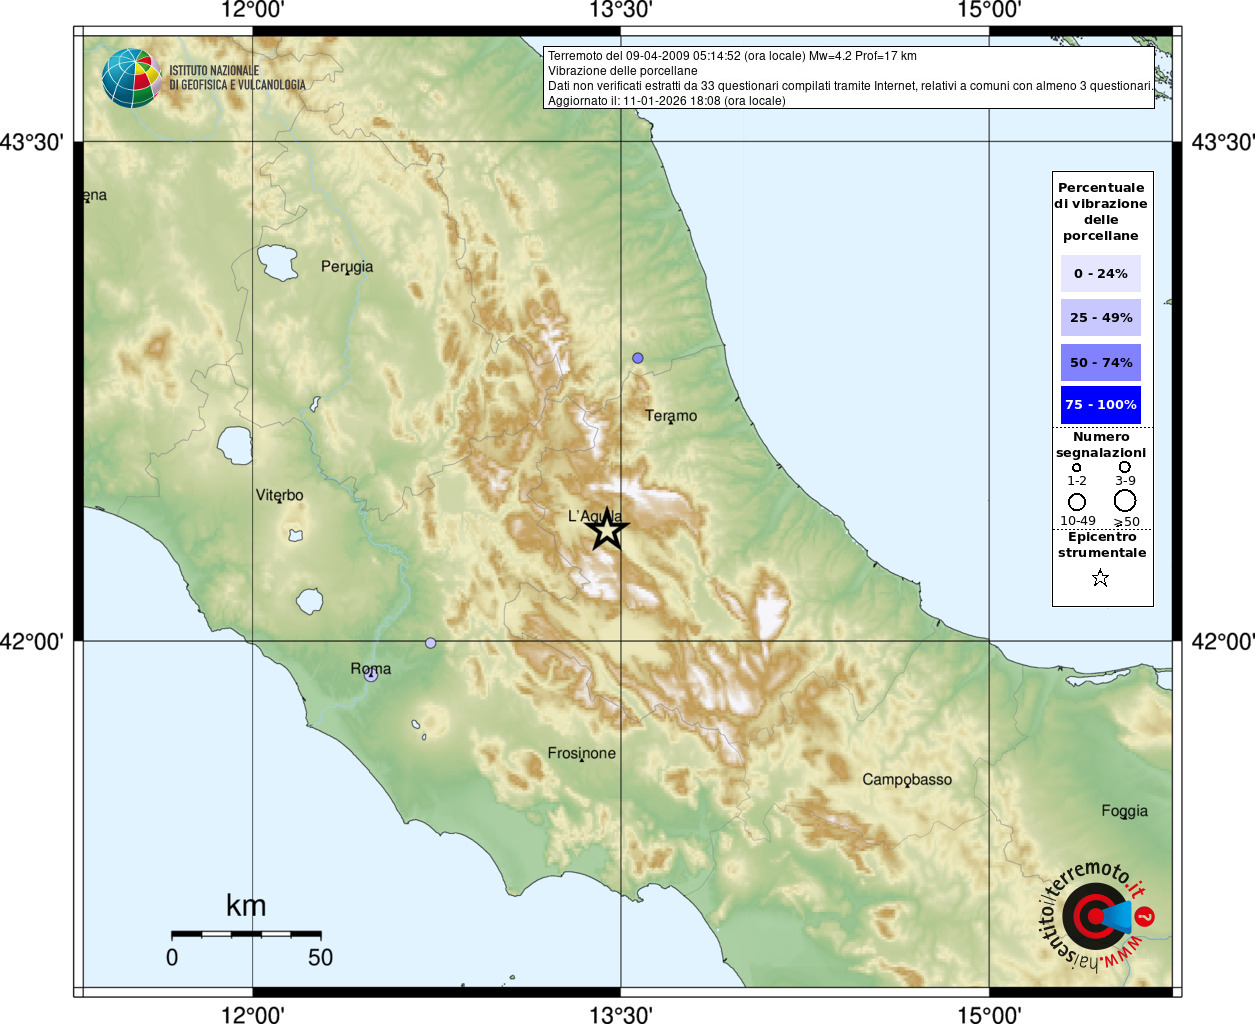Click the left 42°00' latitude label
Screen dimensions: 1255x1024
click(x=31, y=641)
